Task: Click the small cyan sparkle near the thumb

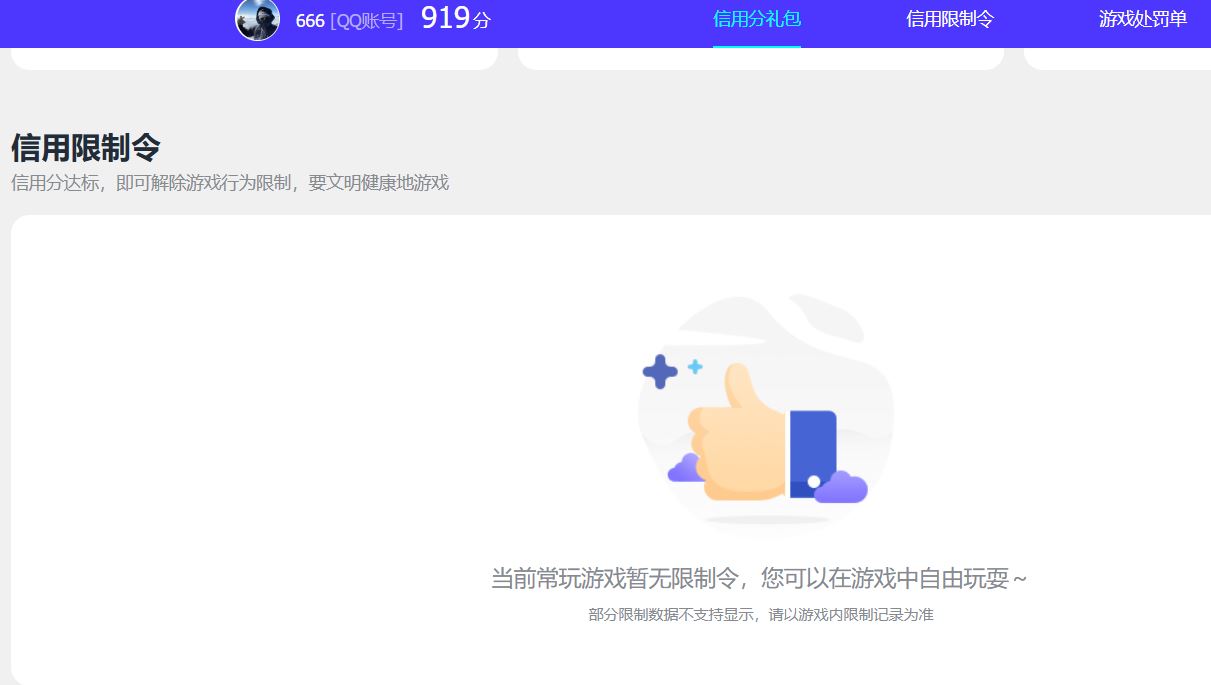Action: click(697, 368)
